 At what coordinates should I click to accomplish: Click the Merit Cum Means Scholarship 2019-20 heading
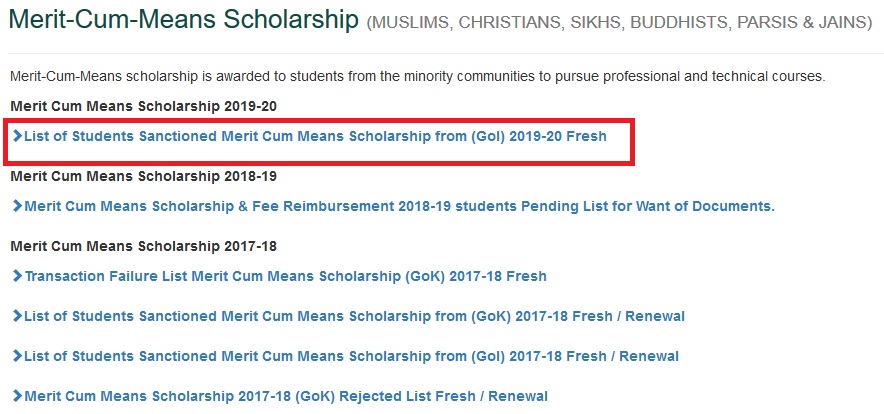point(144,106)
